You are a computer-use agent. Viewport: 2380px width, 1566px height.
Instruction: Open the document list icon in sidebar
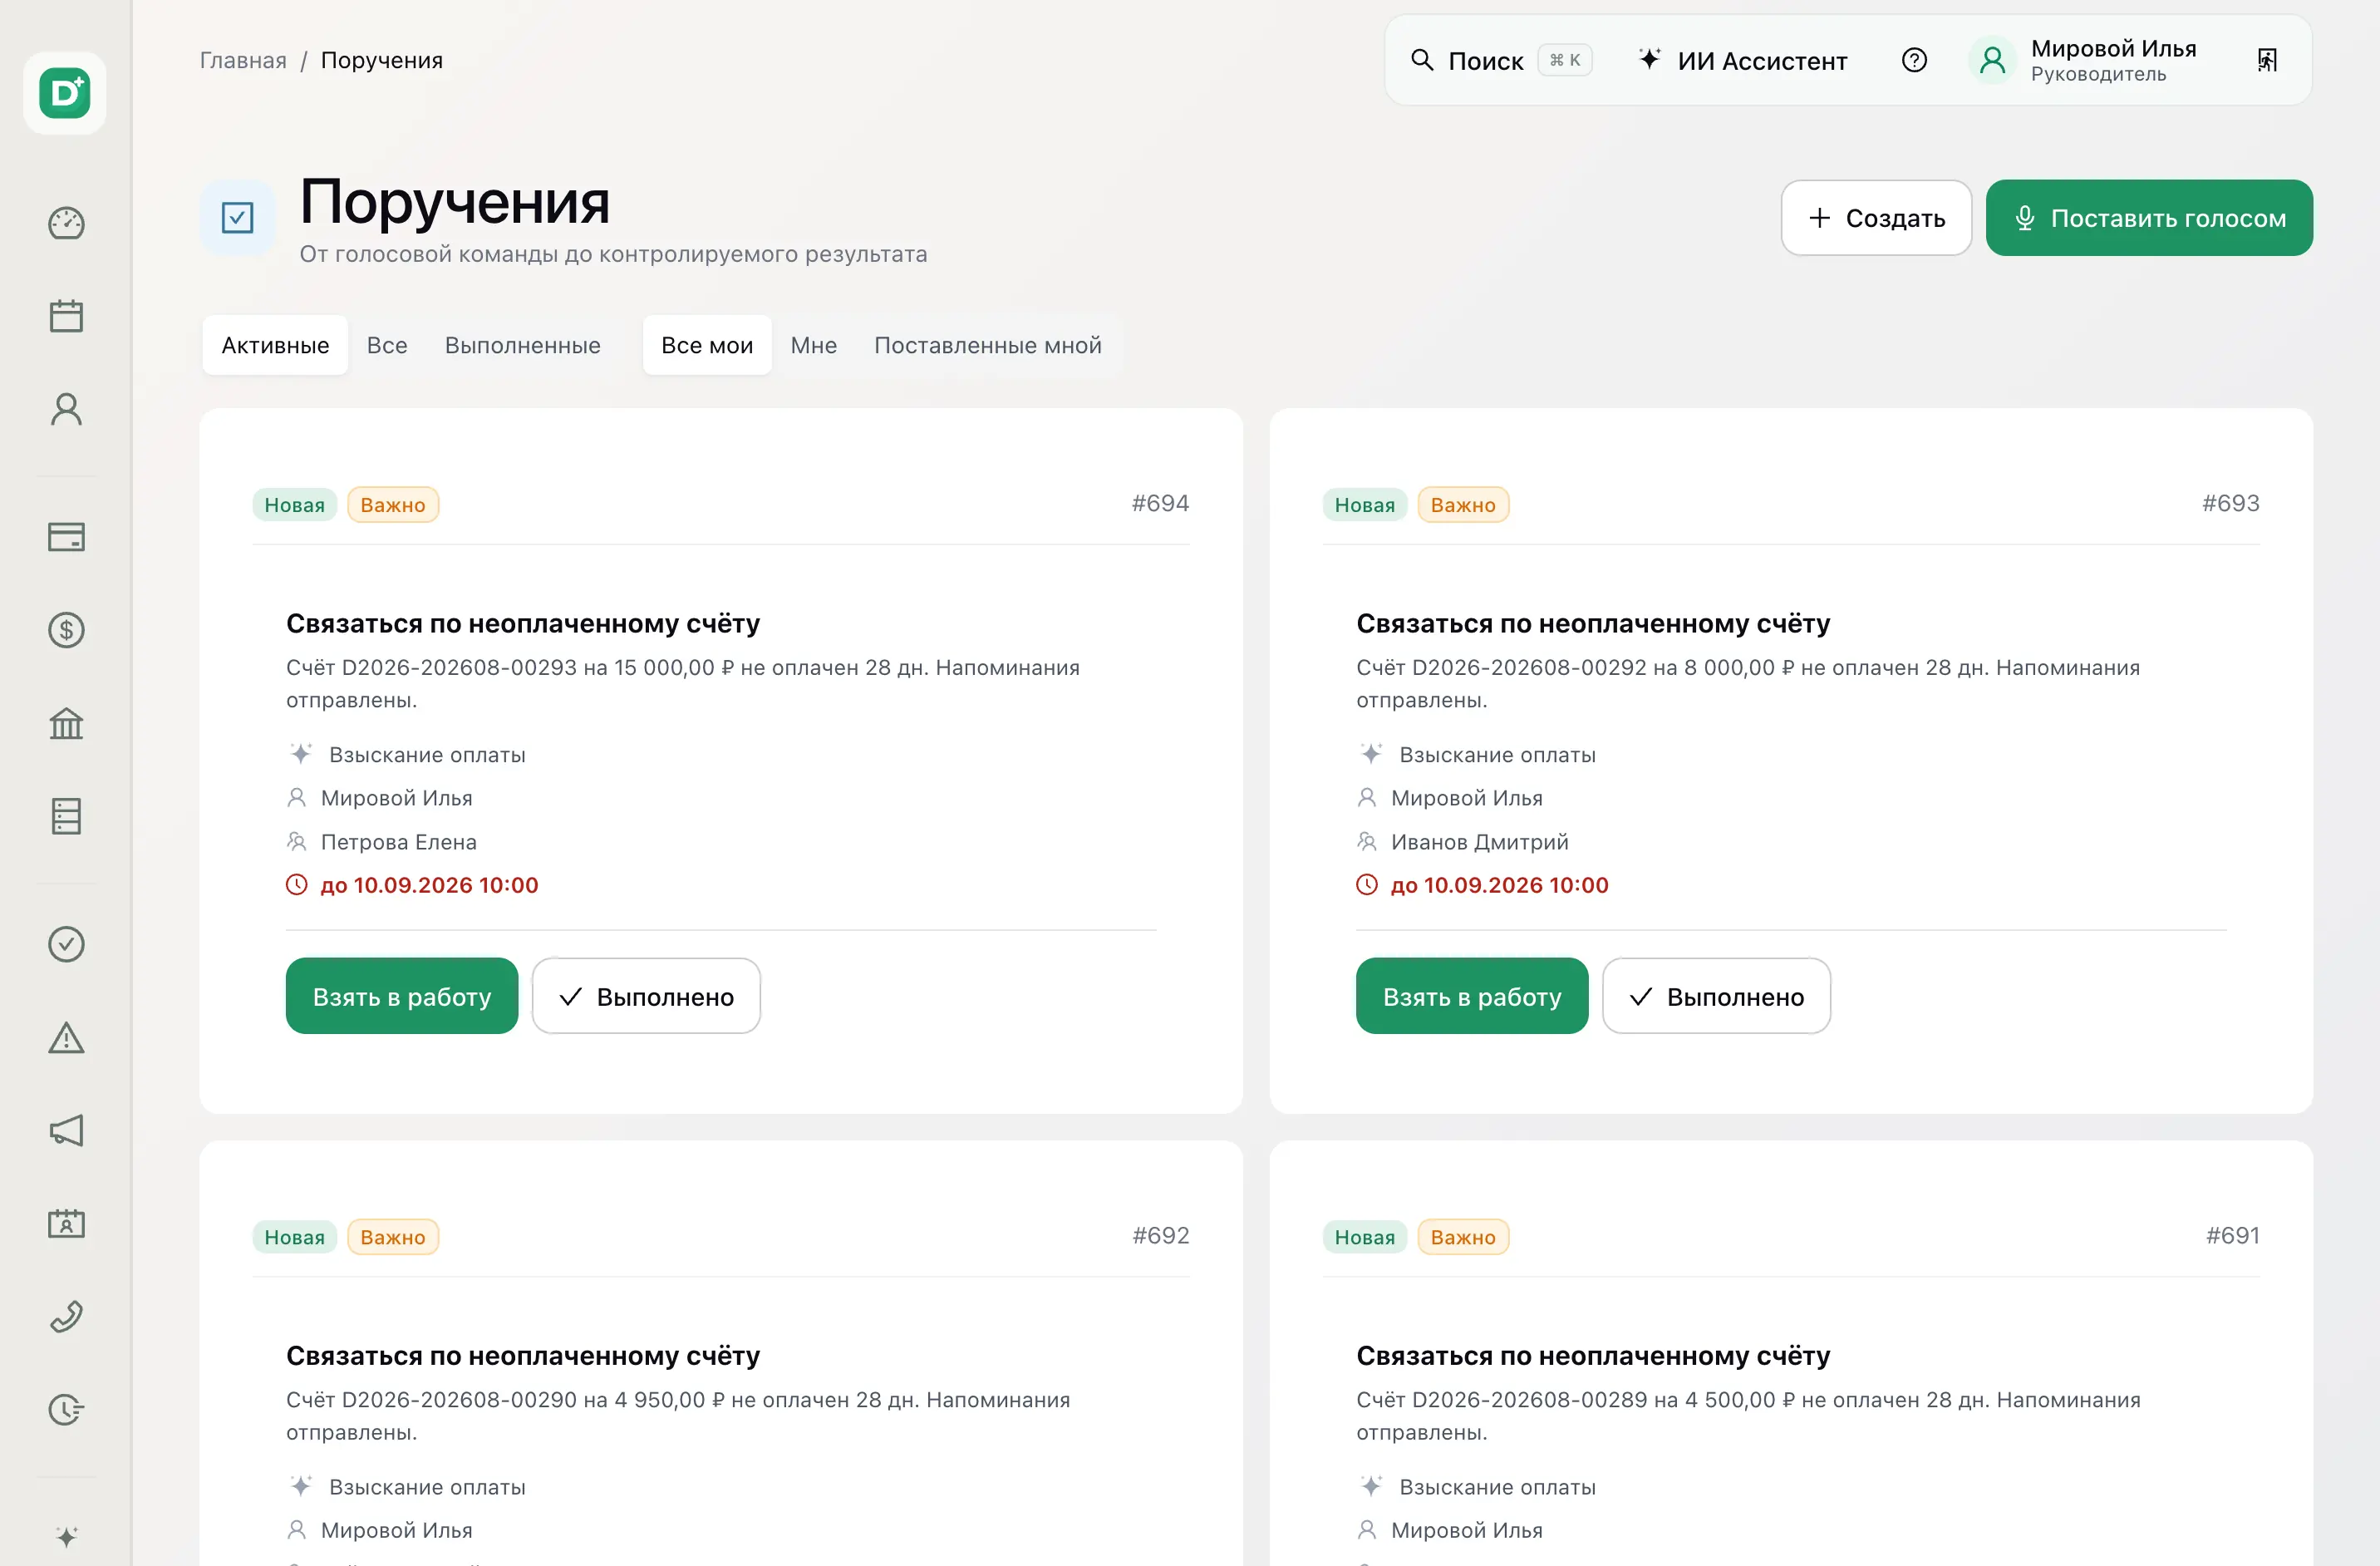coord(66,816)
